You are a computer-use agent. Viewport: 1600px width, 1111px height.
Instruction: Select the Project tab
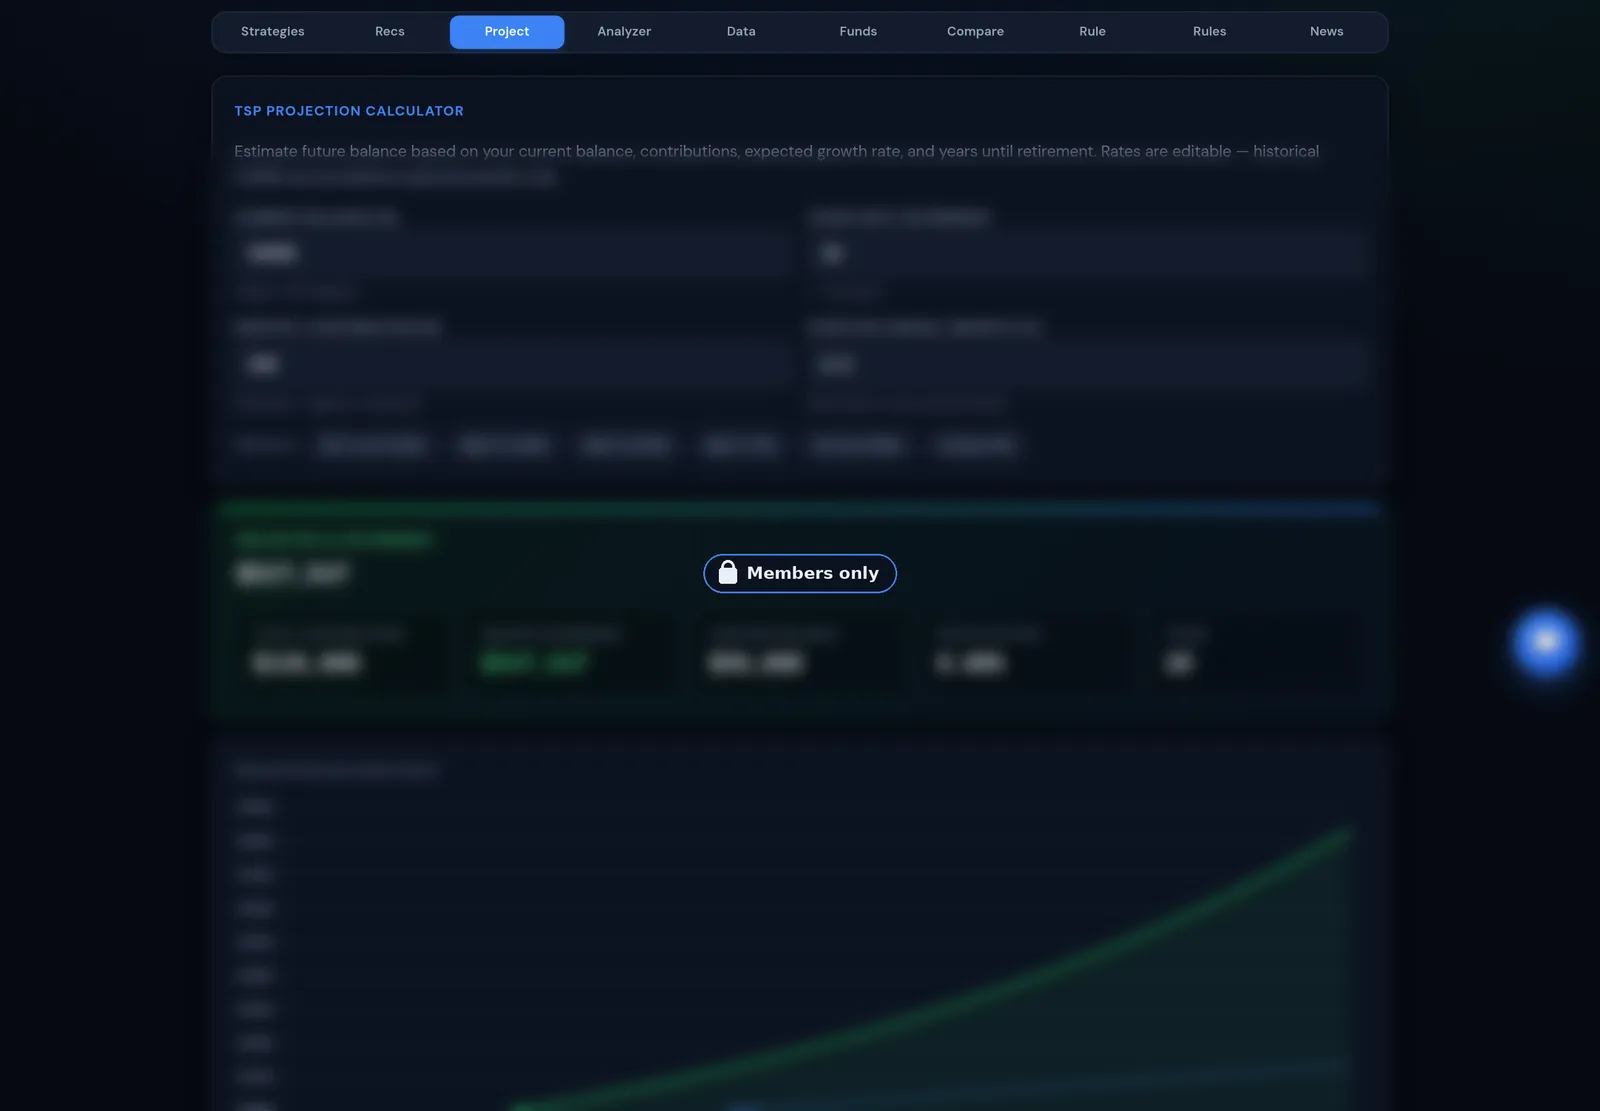(x=507, y=32)
